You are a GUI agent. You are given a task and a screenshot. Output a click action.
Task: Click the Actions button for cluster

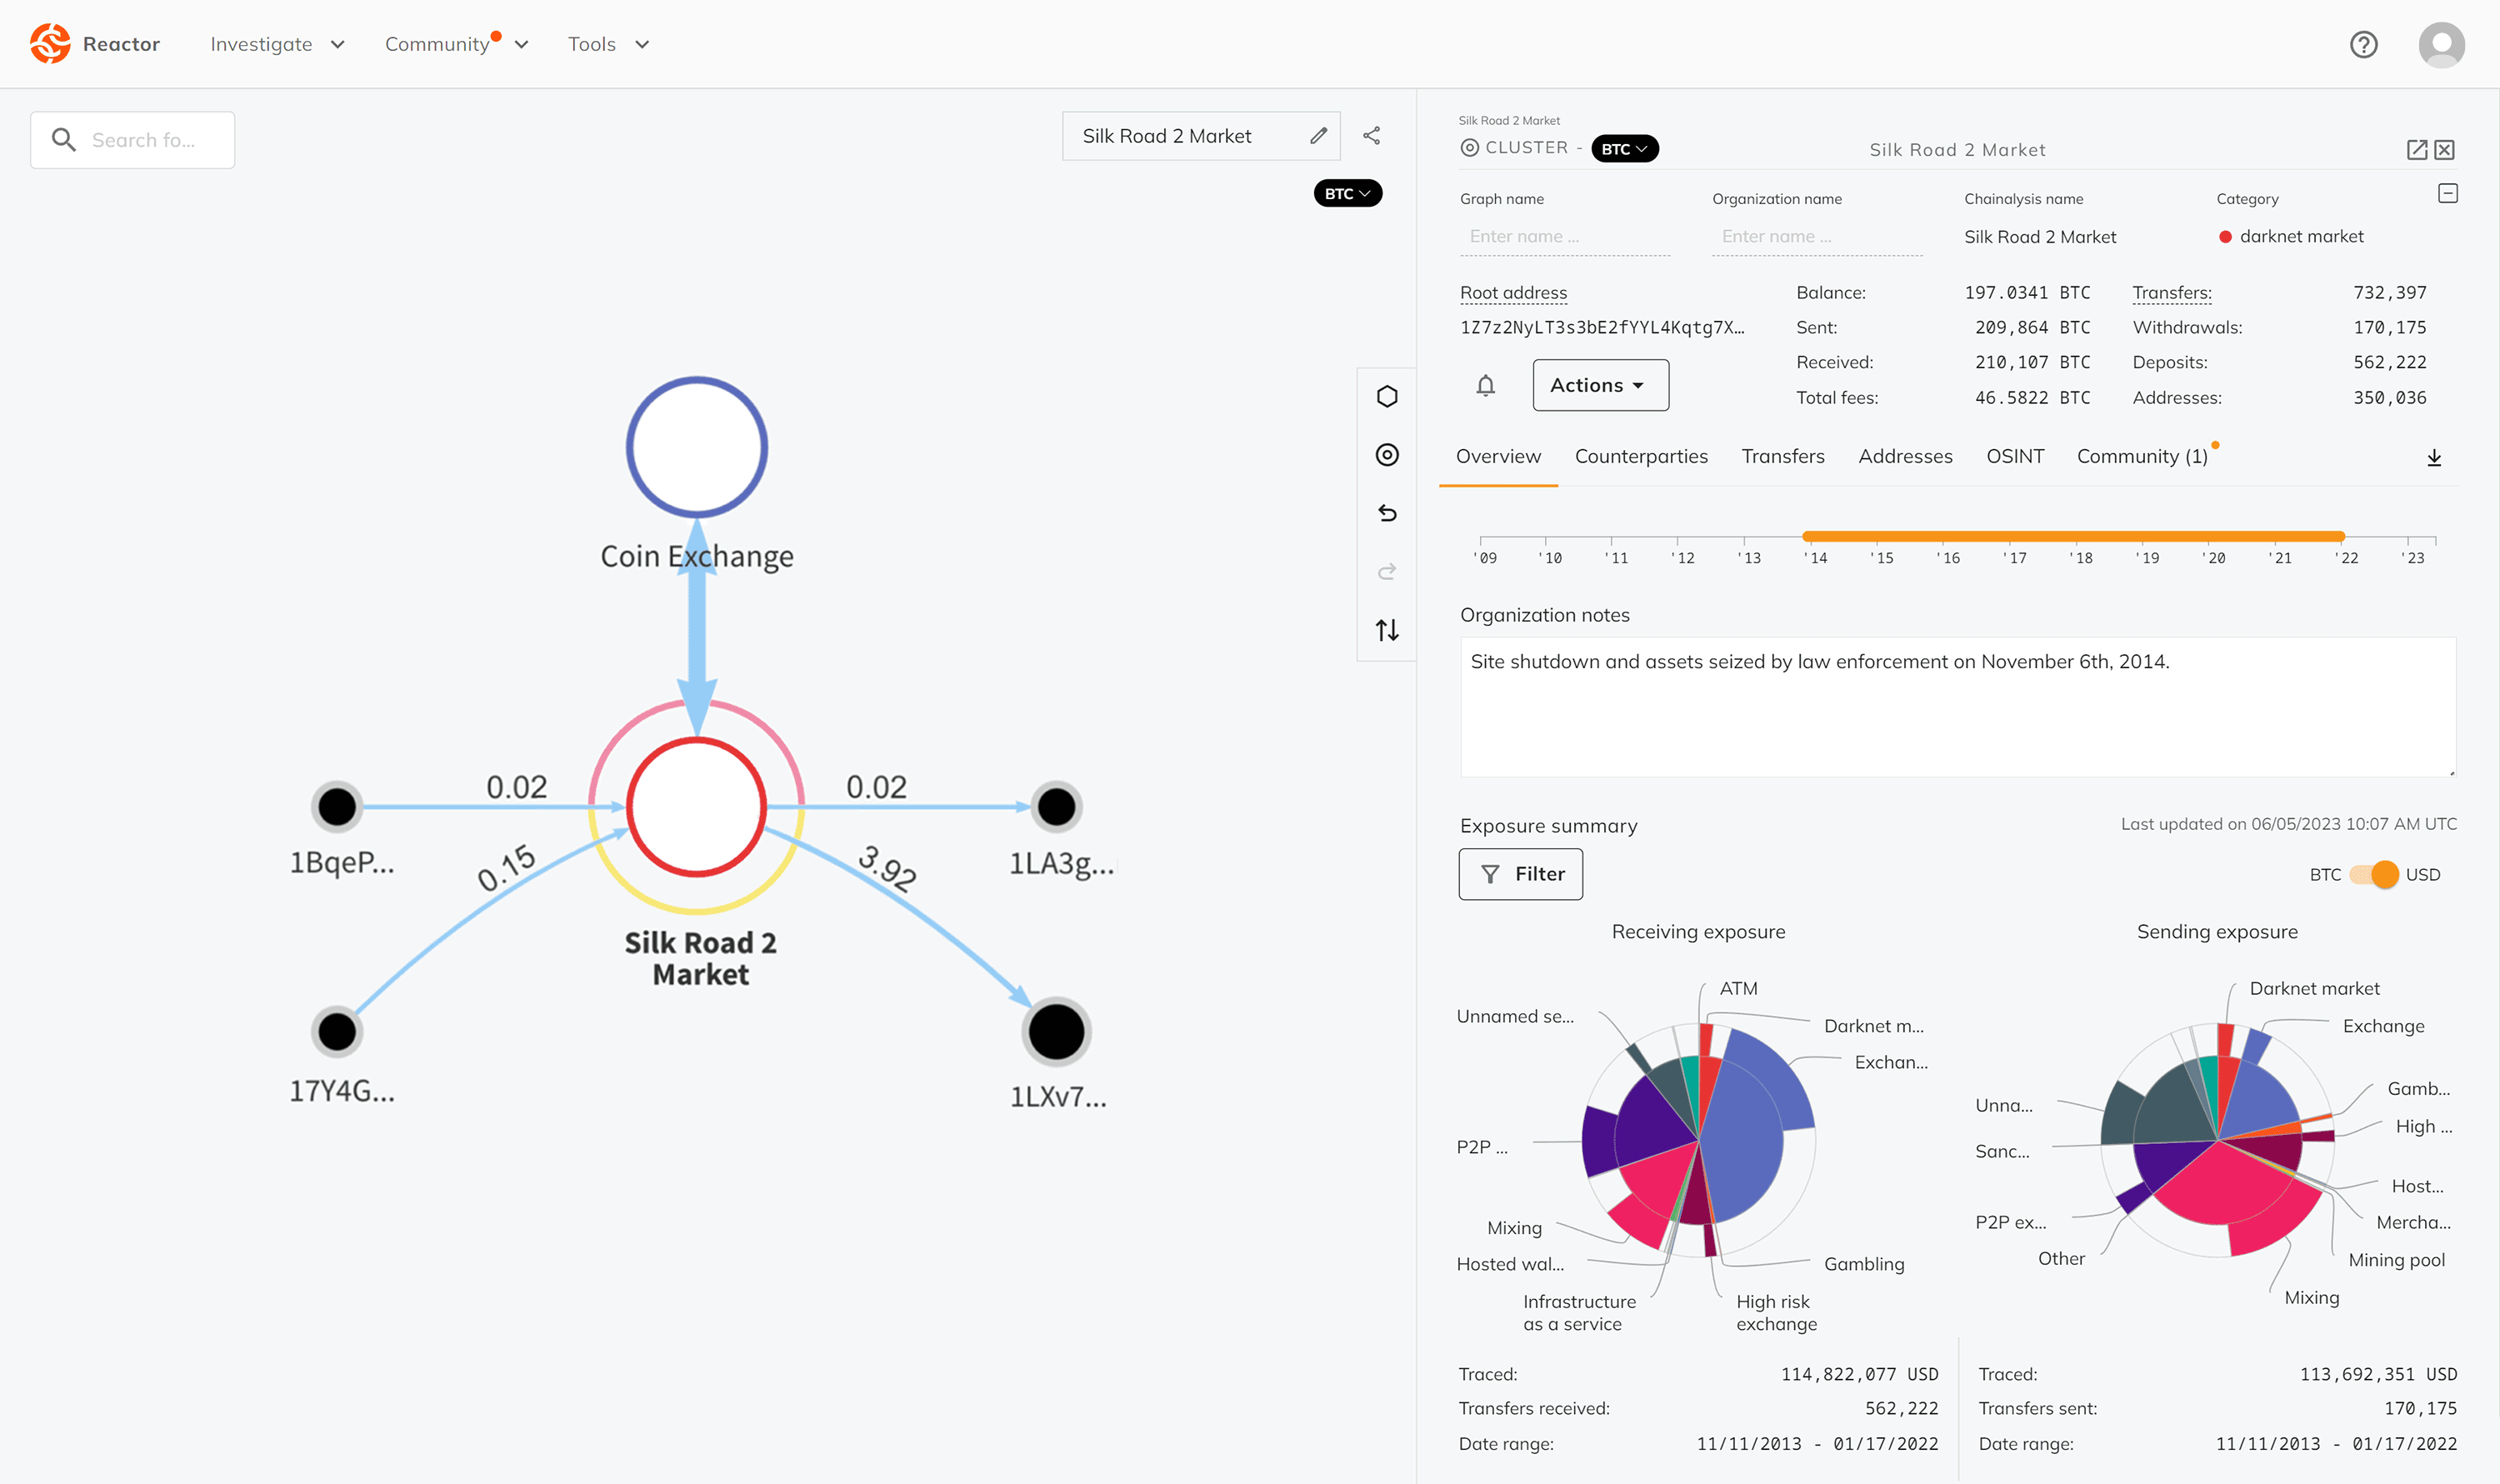pos(1599,383)
